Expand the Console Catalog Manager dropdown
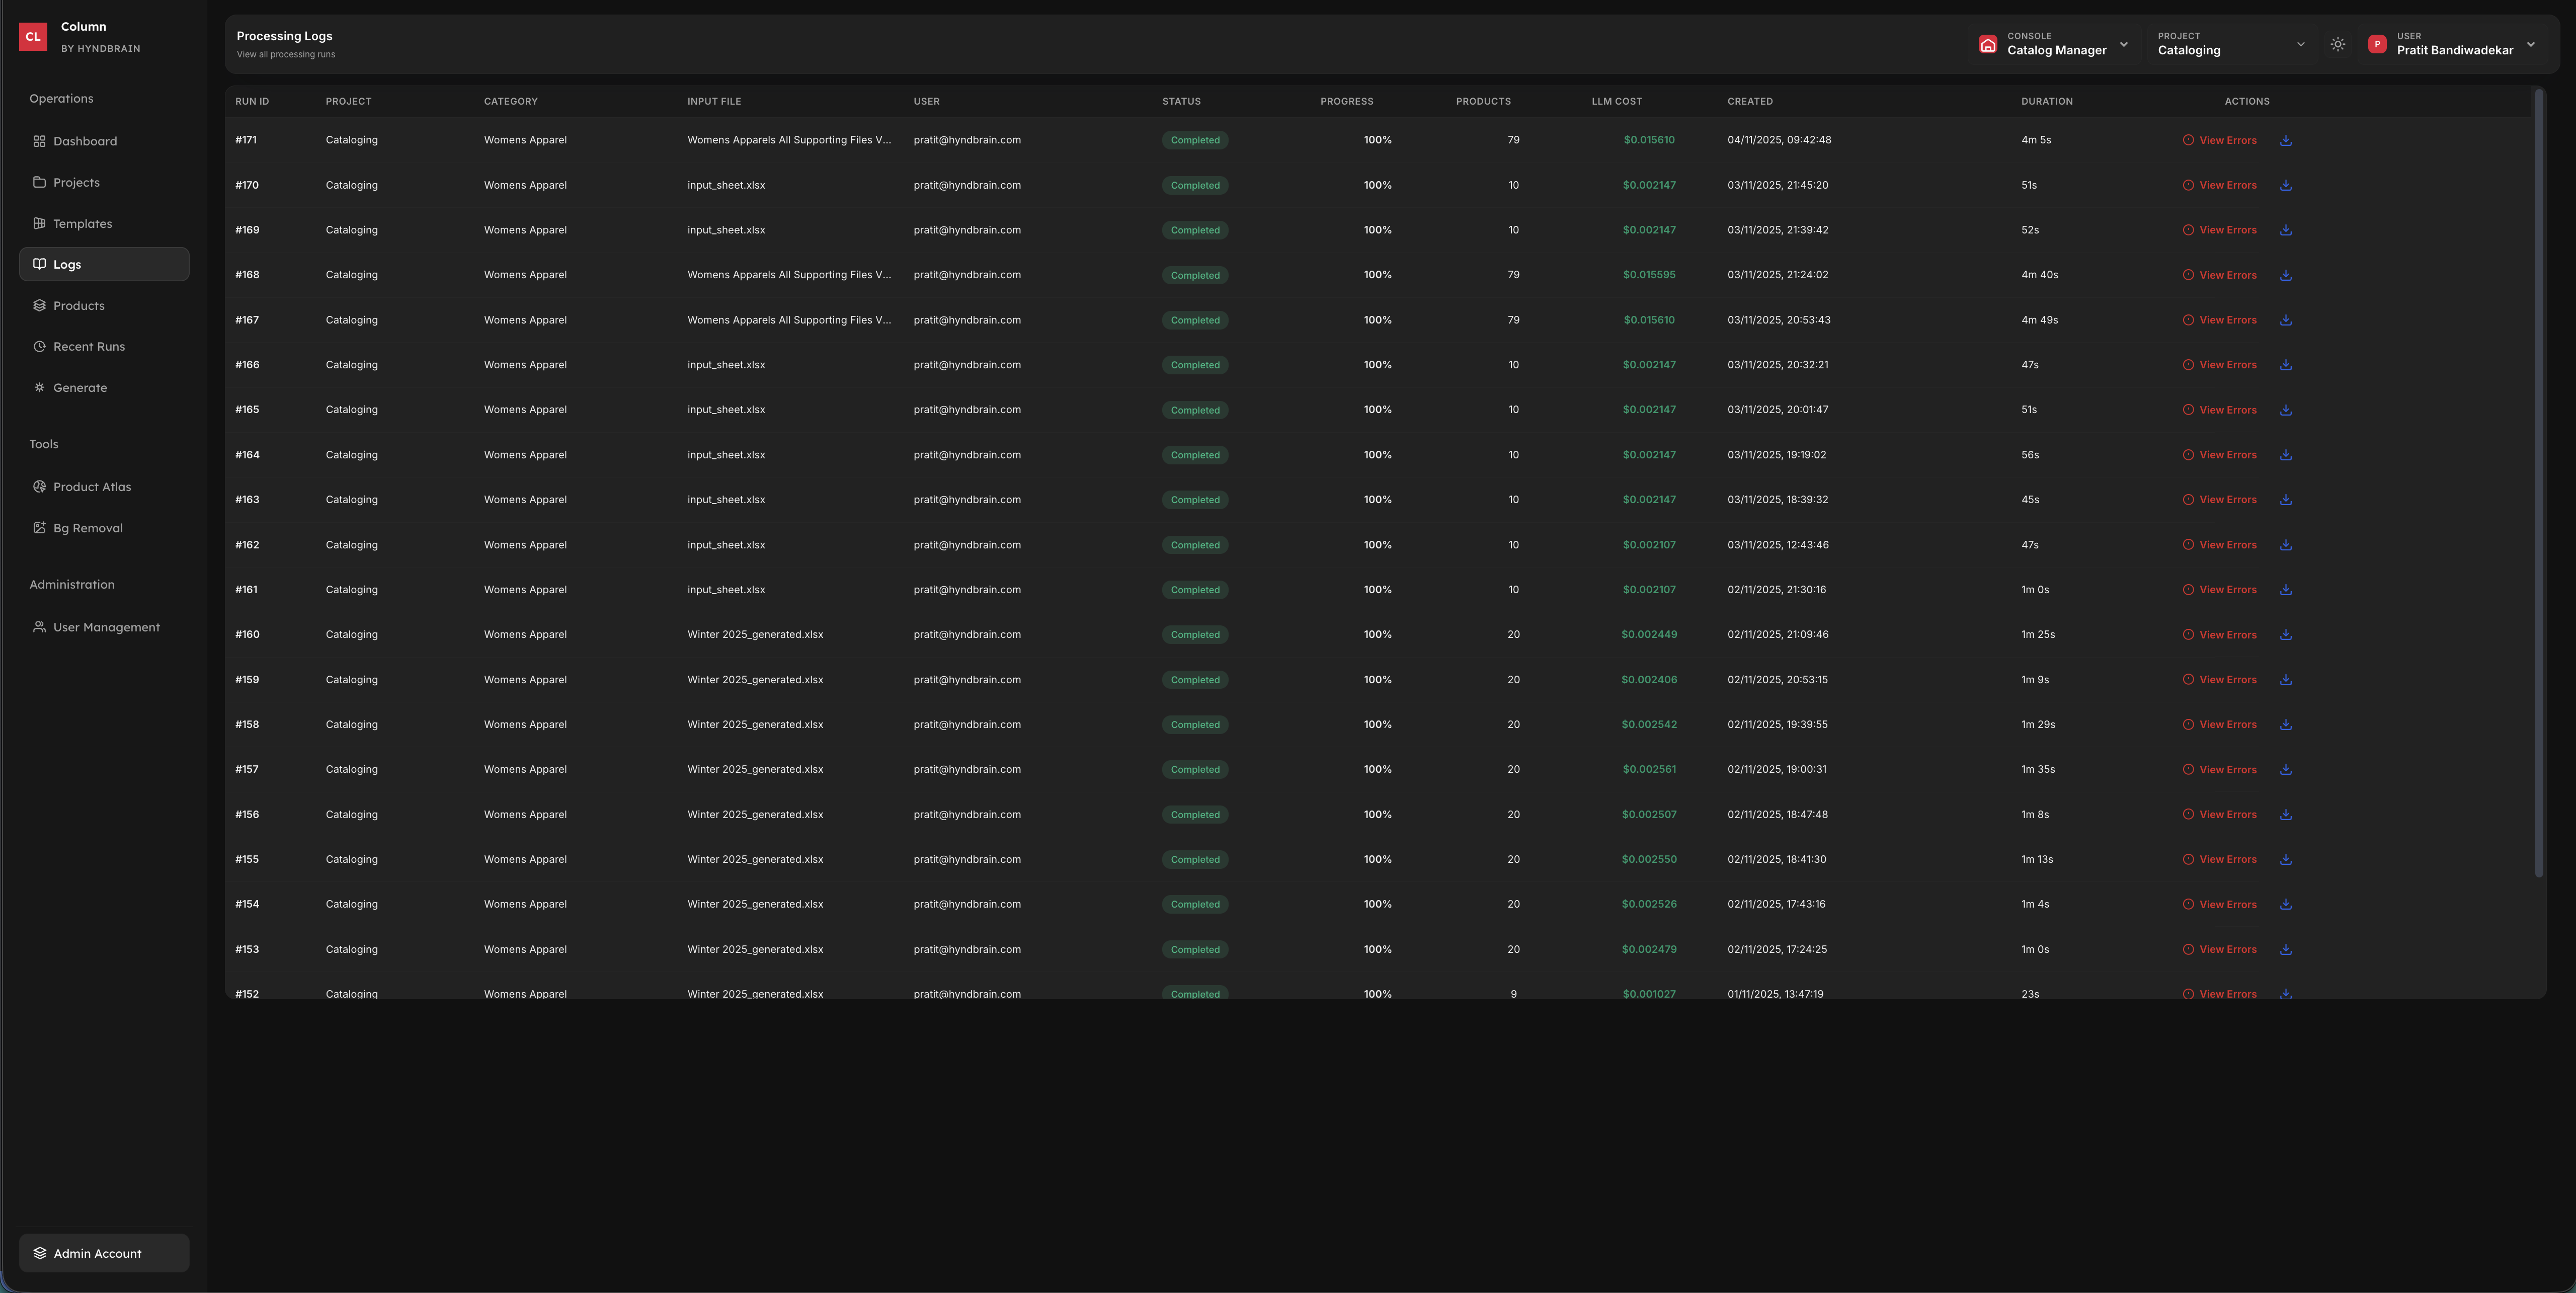Image resolution: width=2576 pixels, height=1293 pixels. (x=2124, y=44)
